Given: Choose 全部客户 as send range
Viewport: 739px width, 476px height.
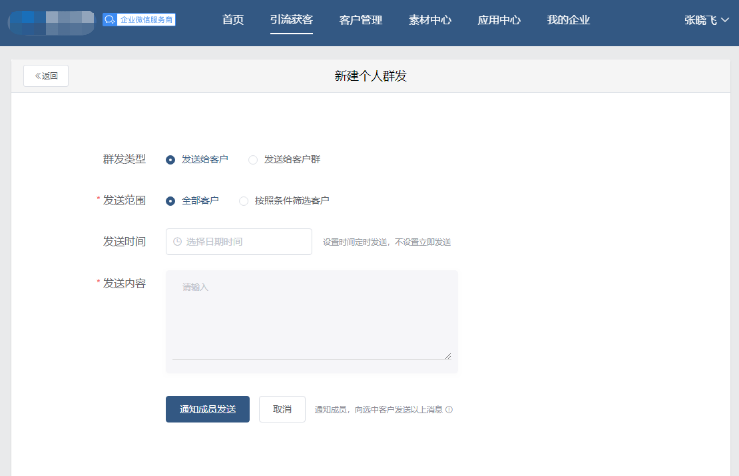Looking at the screenshot, I should [171, 201].
